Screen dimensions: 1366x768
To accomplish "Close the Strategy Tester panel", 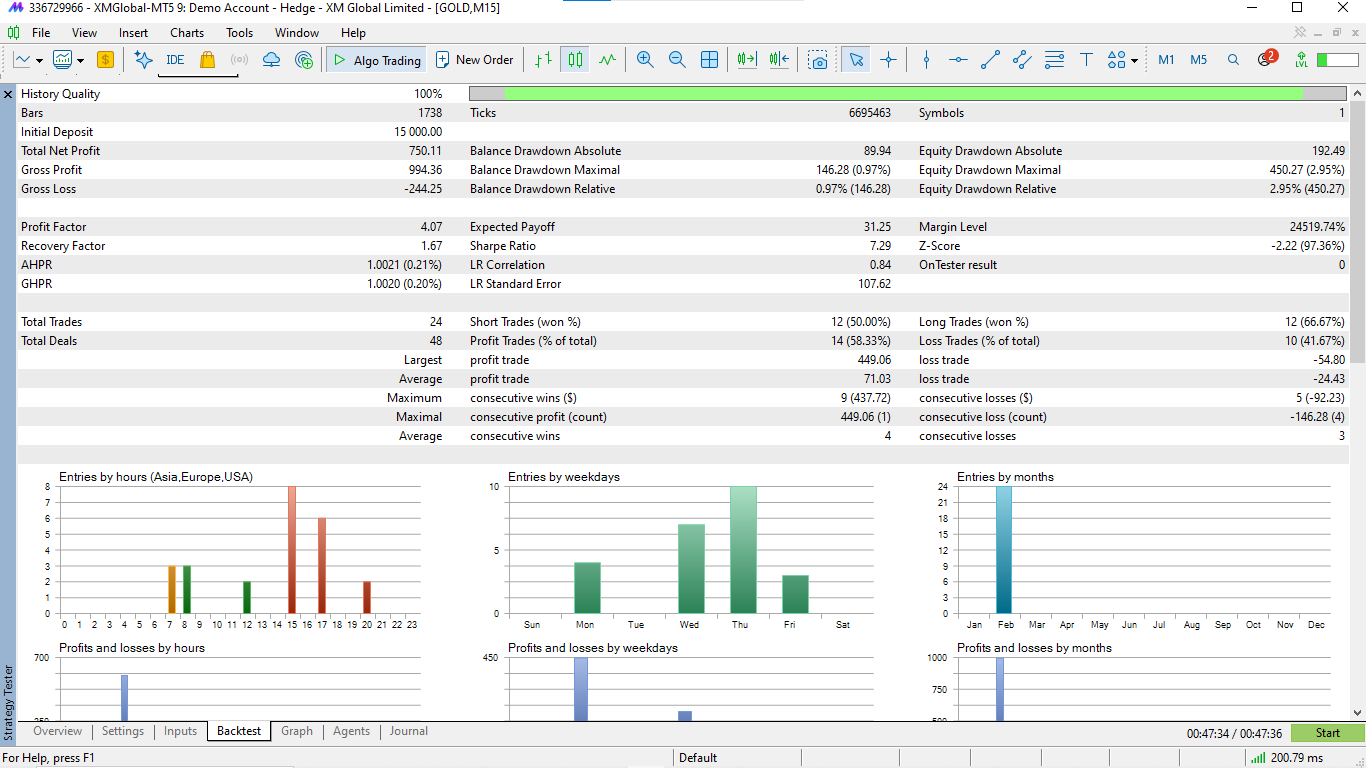I will coord(8,94).
